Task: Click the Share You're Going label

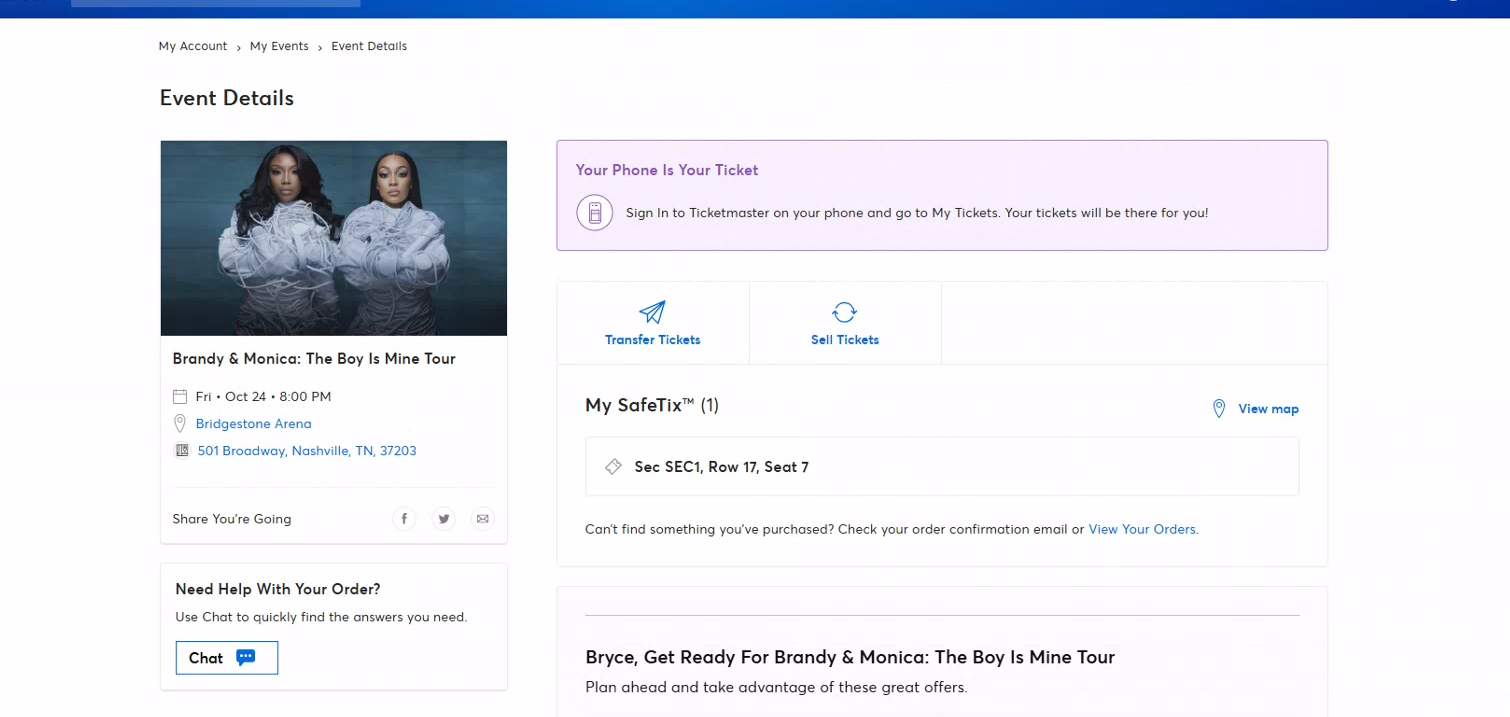Action: point(232,519)
